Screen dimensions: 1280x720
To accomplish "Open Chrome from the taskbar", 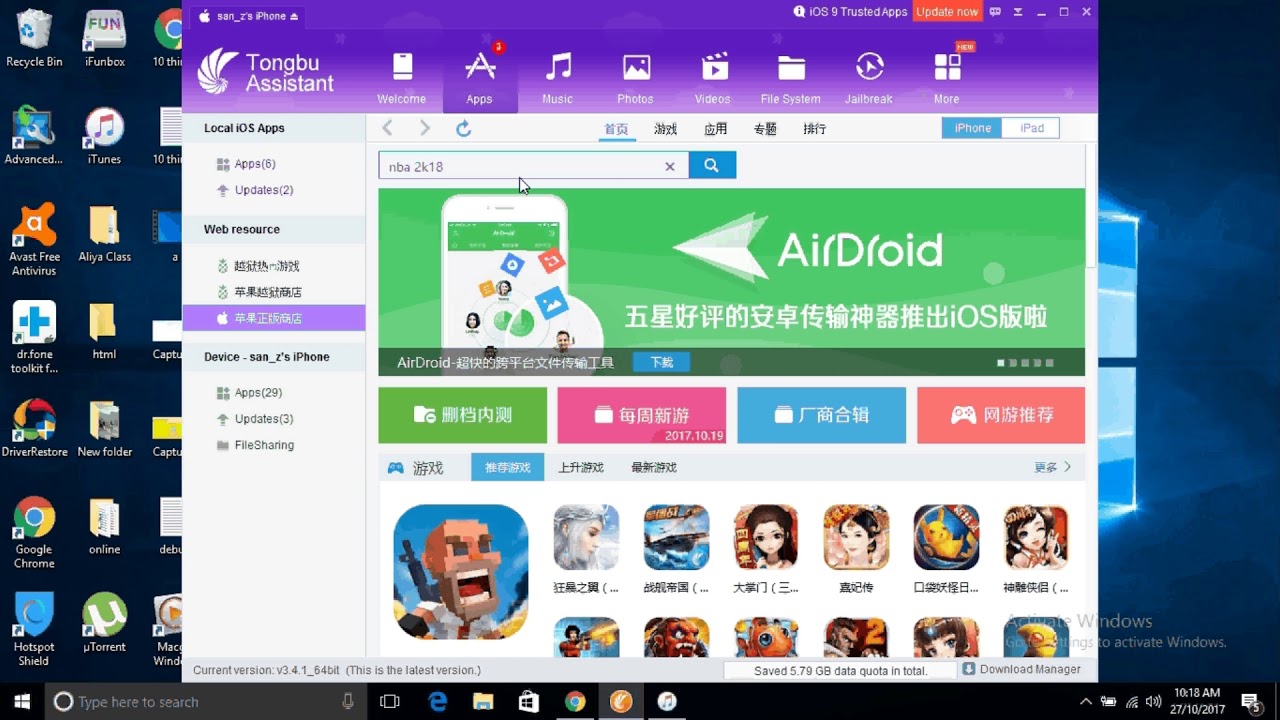I will point(575,701).
